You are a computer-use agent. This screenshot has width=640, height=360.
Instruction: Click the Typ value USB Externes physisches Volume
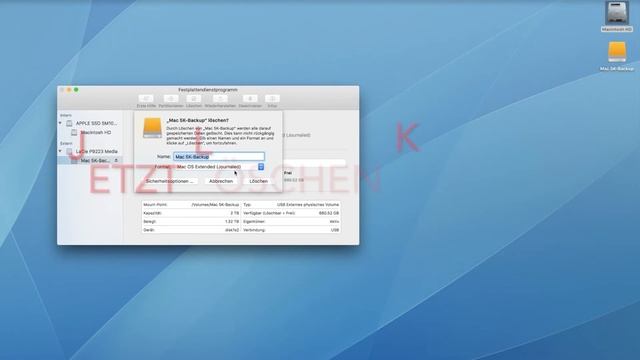click(308, 204)
